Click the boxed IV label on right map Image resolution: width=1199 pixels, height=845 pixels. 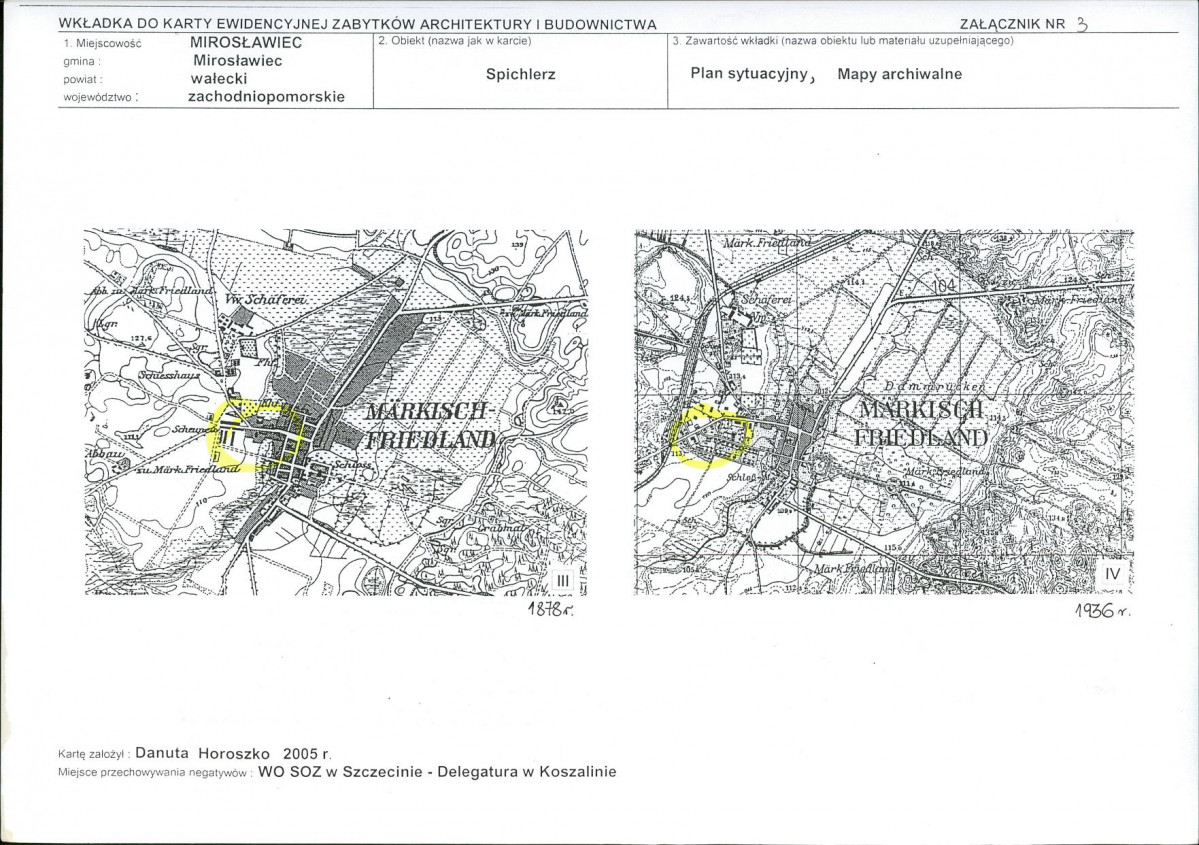point(1113,573)
